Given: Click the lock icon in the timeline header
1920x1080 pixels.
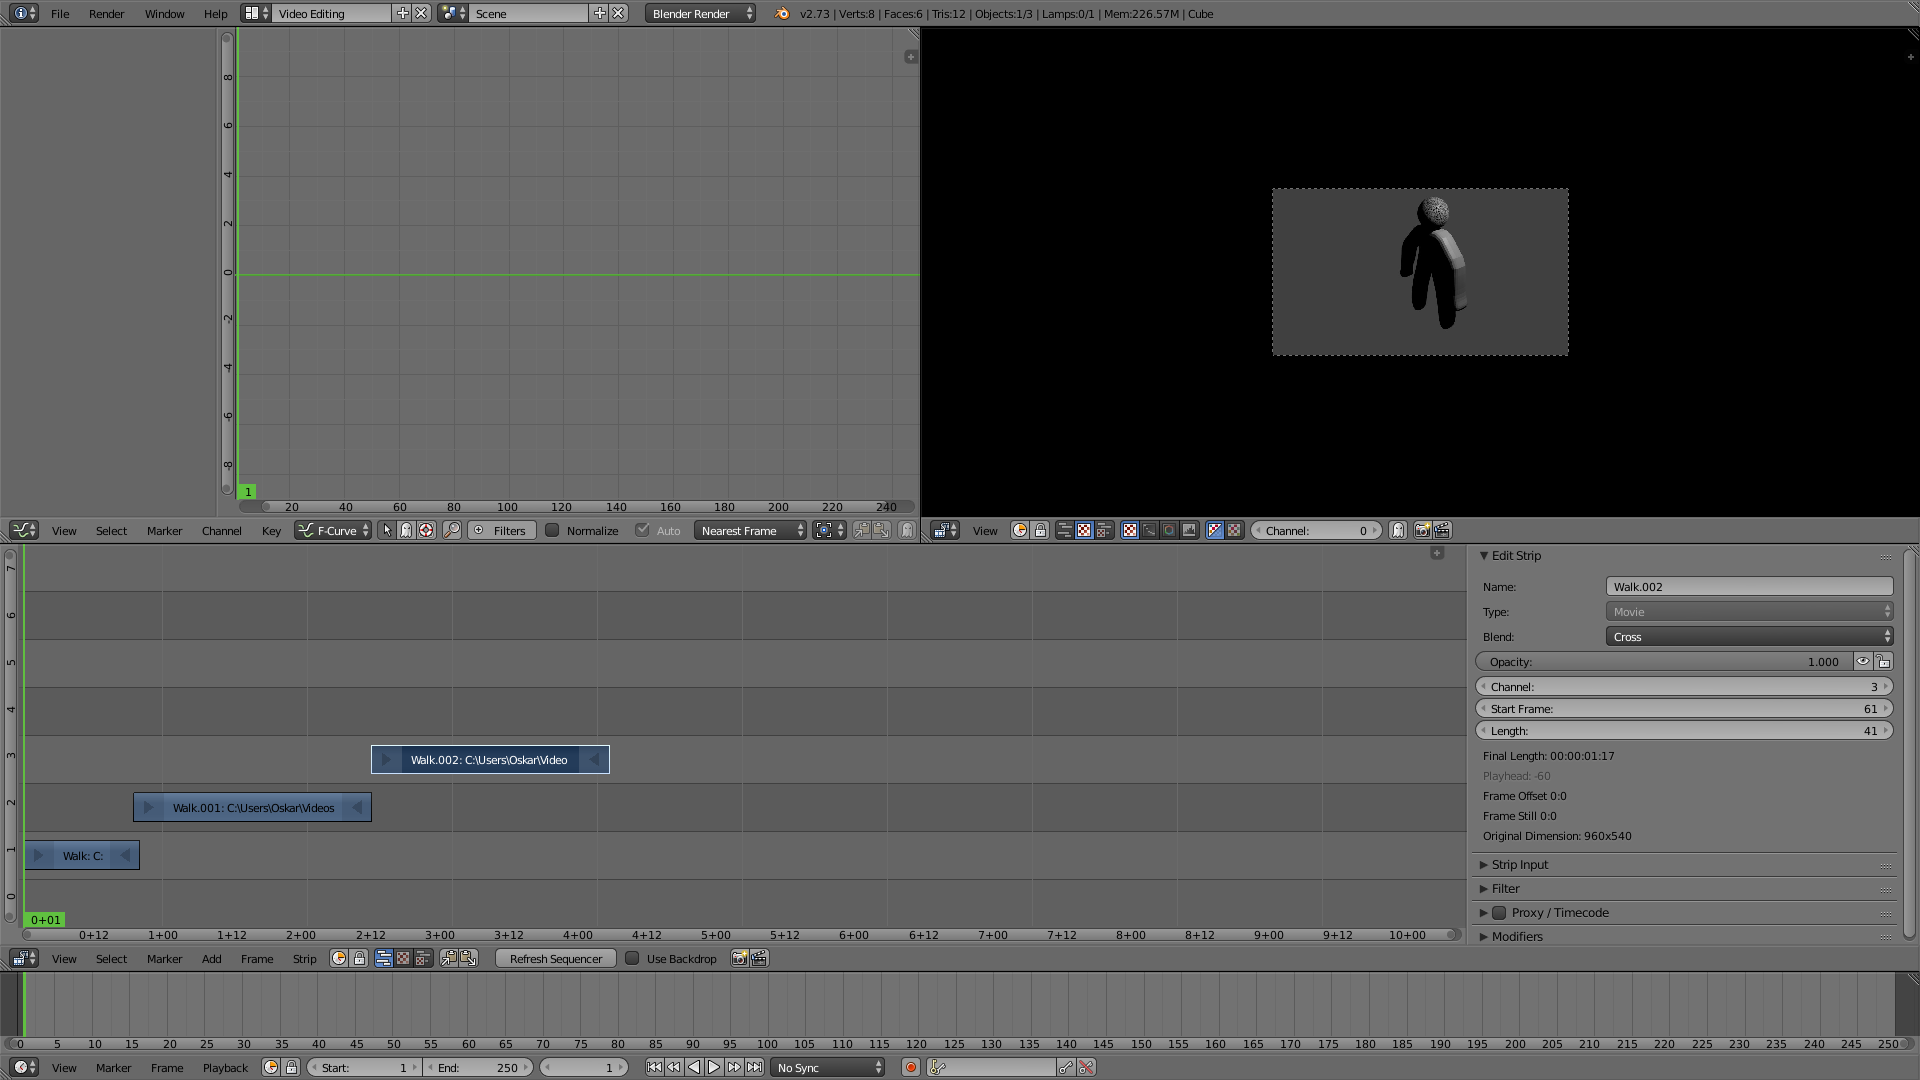Looking at the screenshot, I should (x=291, y=1067).
